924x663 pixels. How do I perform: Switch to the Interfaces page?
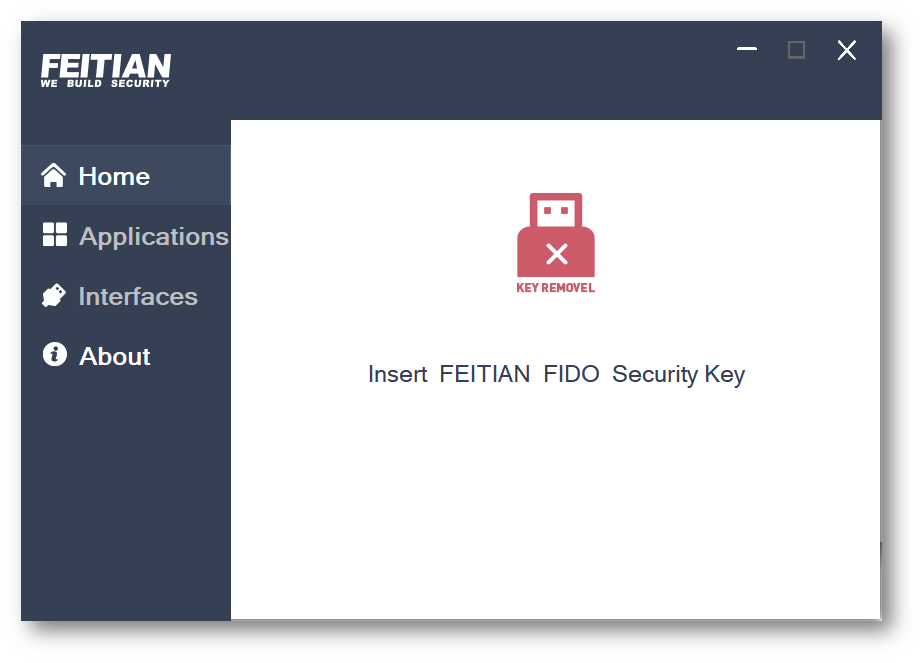pyautogui.click(x=138, y=297)
